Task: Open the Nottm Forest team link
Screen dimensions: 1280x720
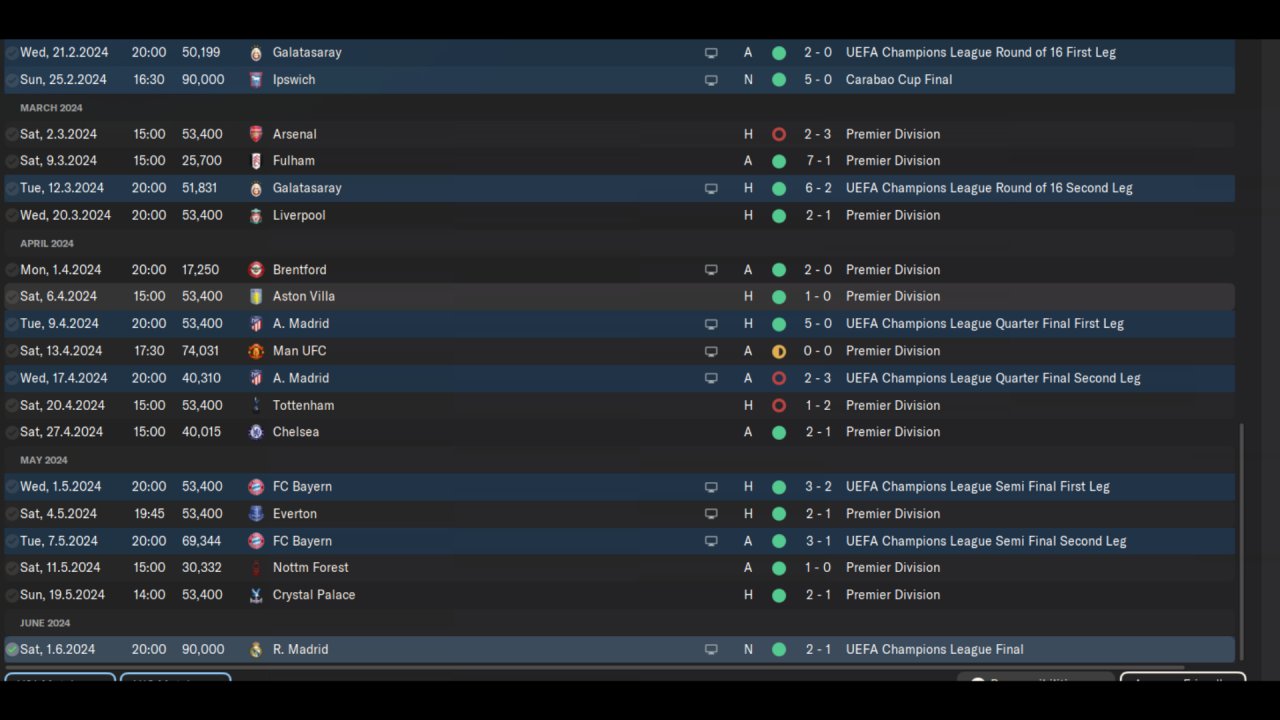Action: tap(311, 567)
